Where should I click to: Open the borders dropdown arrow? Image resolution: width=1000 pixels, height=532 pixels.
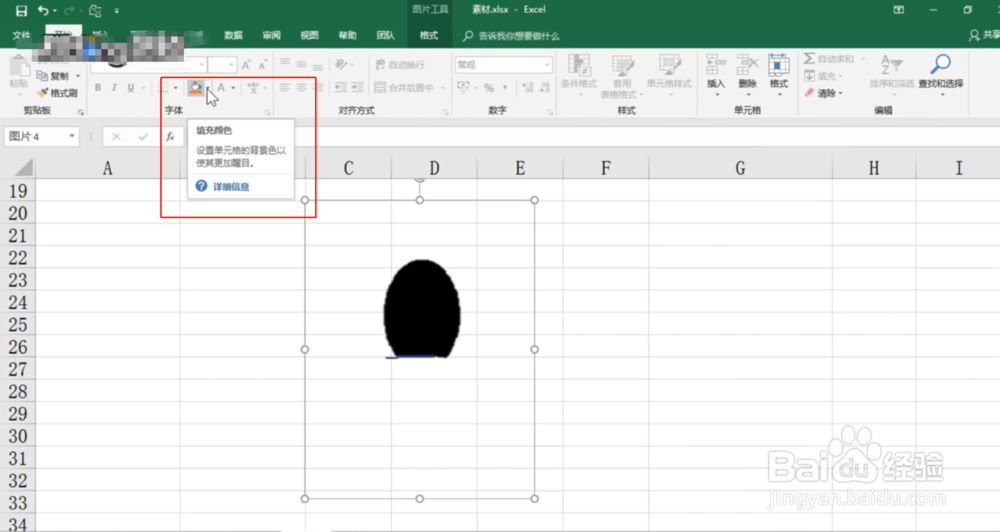pyautogui.click(x=175, y=87)
